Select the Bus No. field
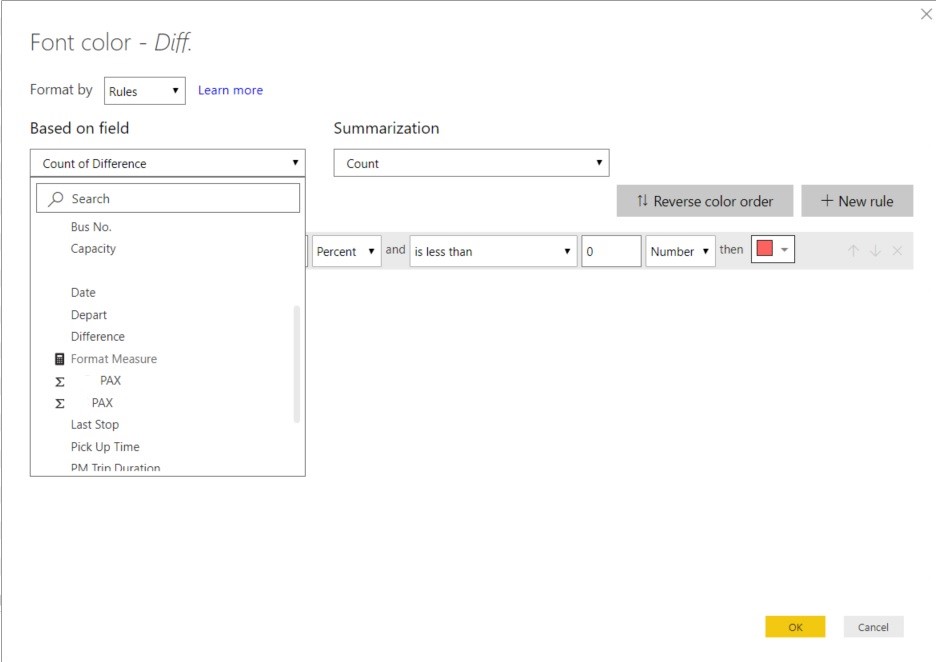The width and height of the screenshot is (936, 662). tap(91, 227)
